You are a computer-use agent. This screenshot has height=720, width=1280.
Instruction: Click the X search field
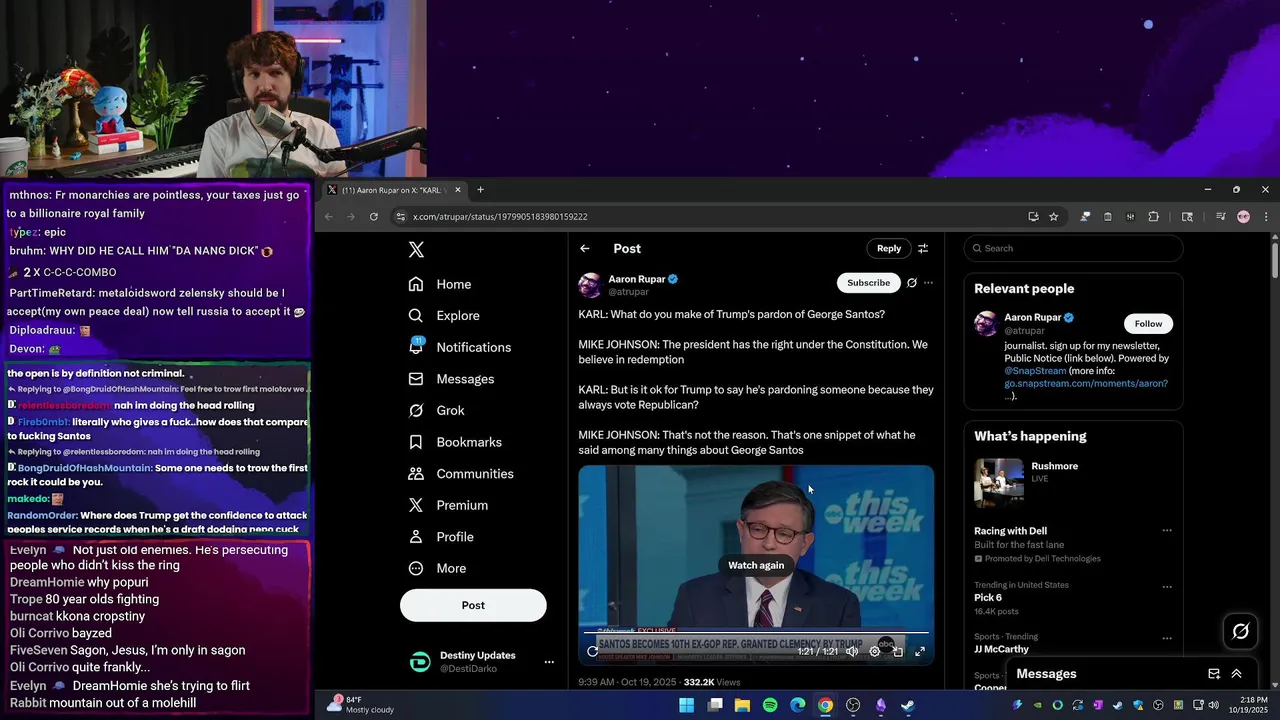coord(1073,249)
